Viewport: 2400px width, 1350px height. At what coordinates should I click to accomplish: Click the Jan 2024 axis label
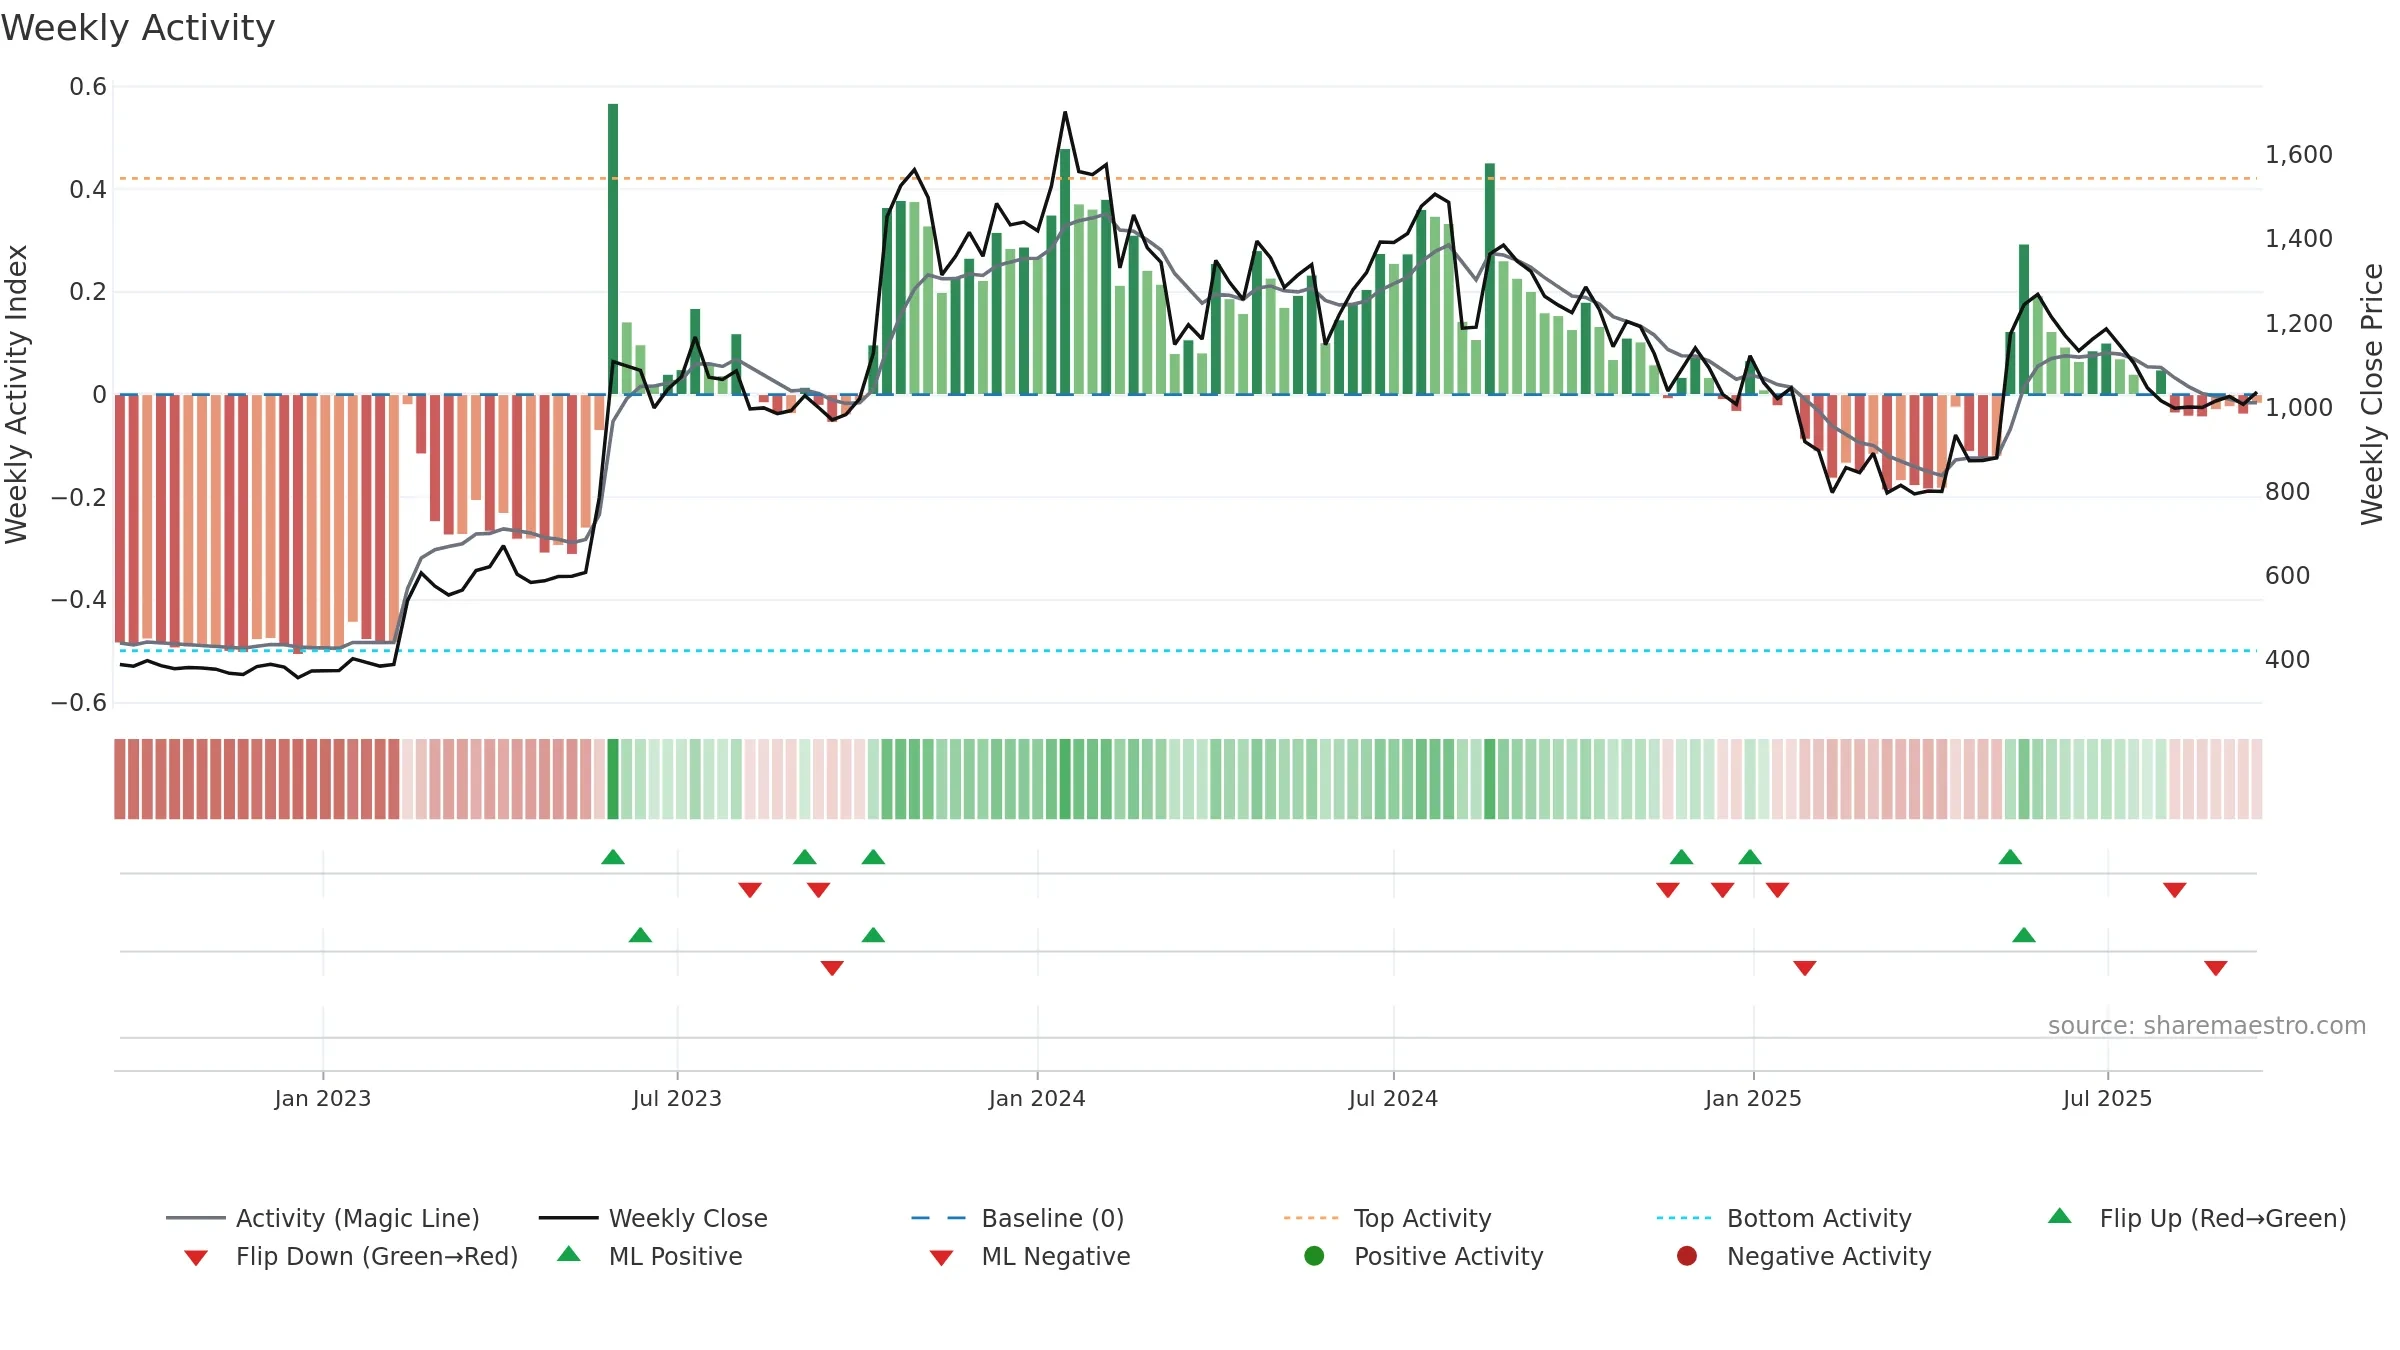[x=1037, y=1099]
